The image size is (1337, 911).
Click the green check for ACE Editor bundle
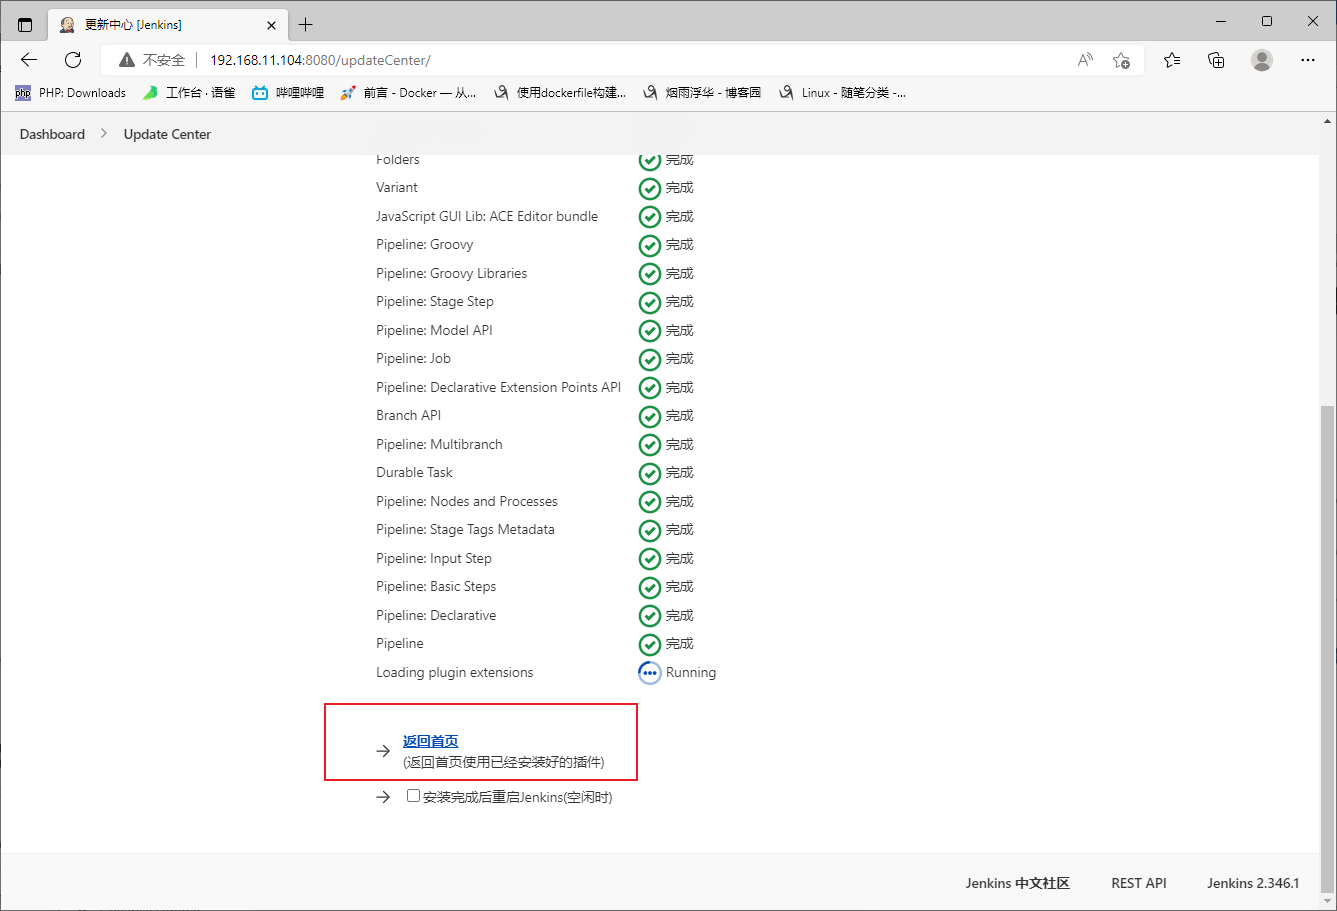pos(650,217)
